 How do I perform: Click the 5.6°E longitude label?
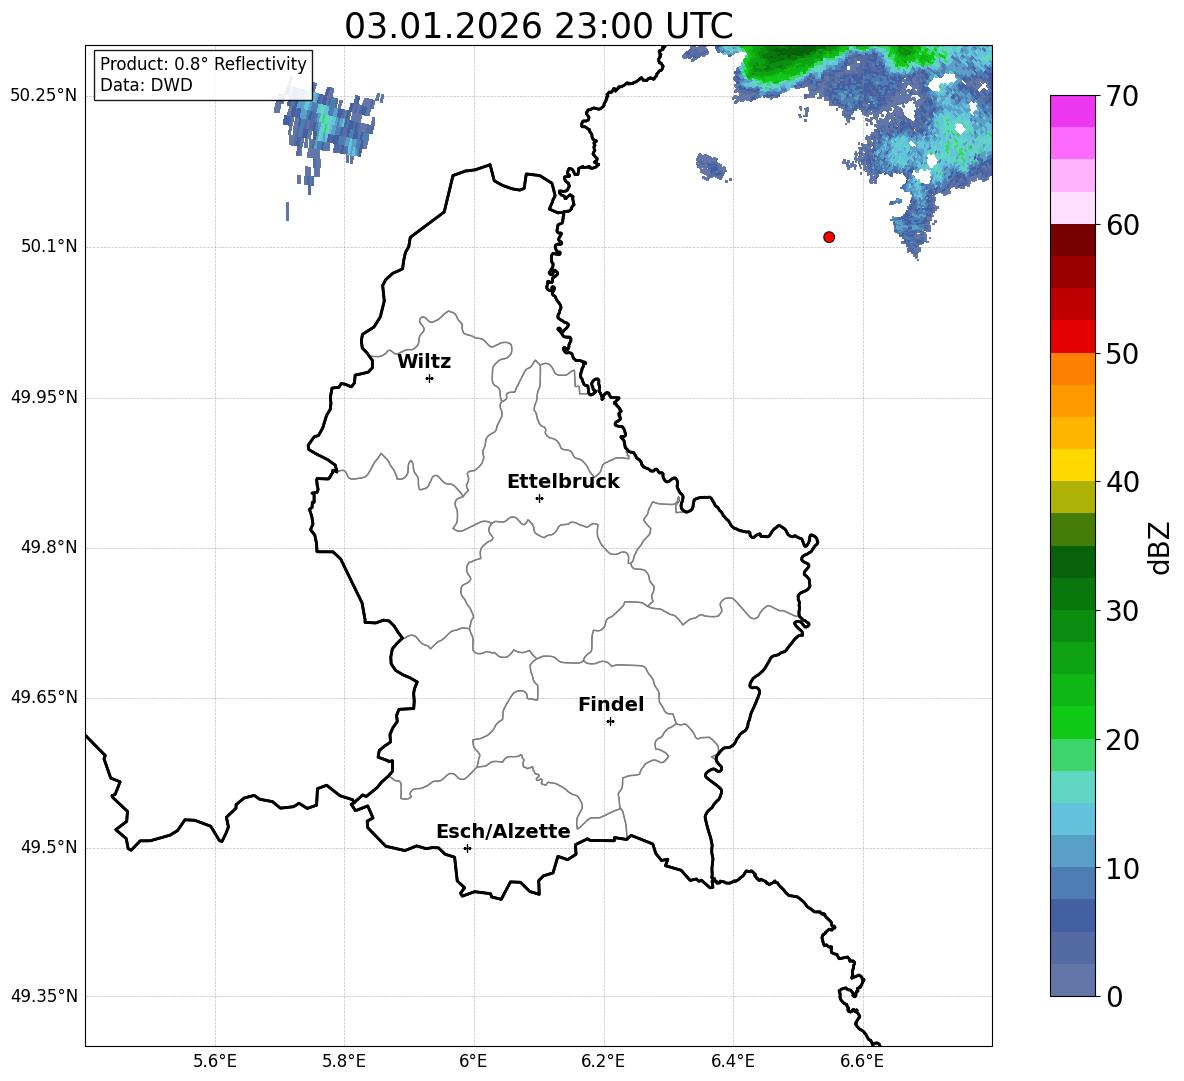(215, 1061)
